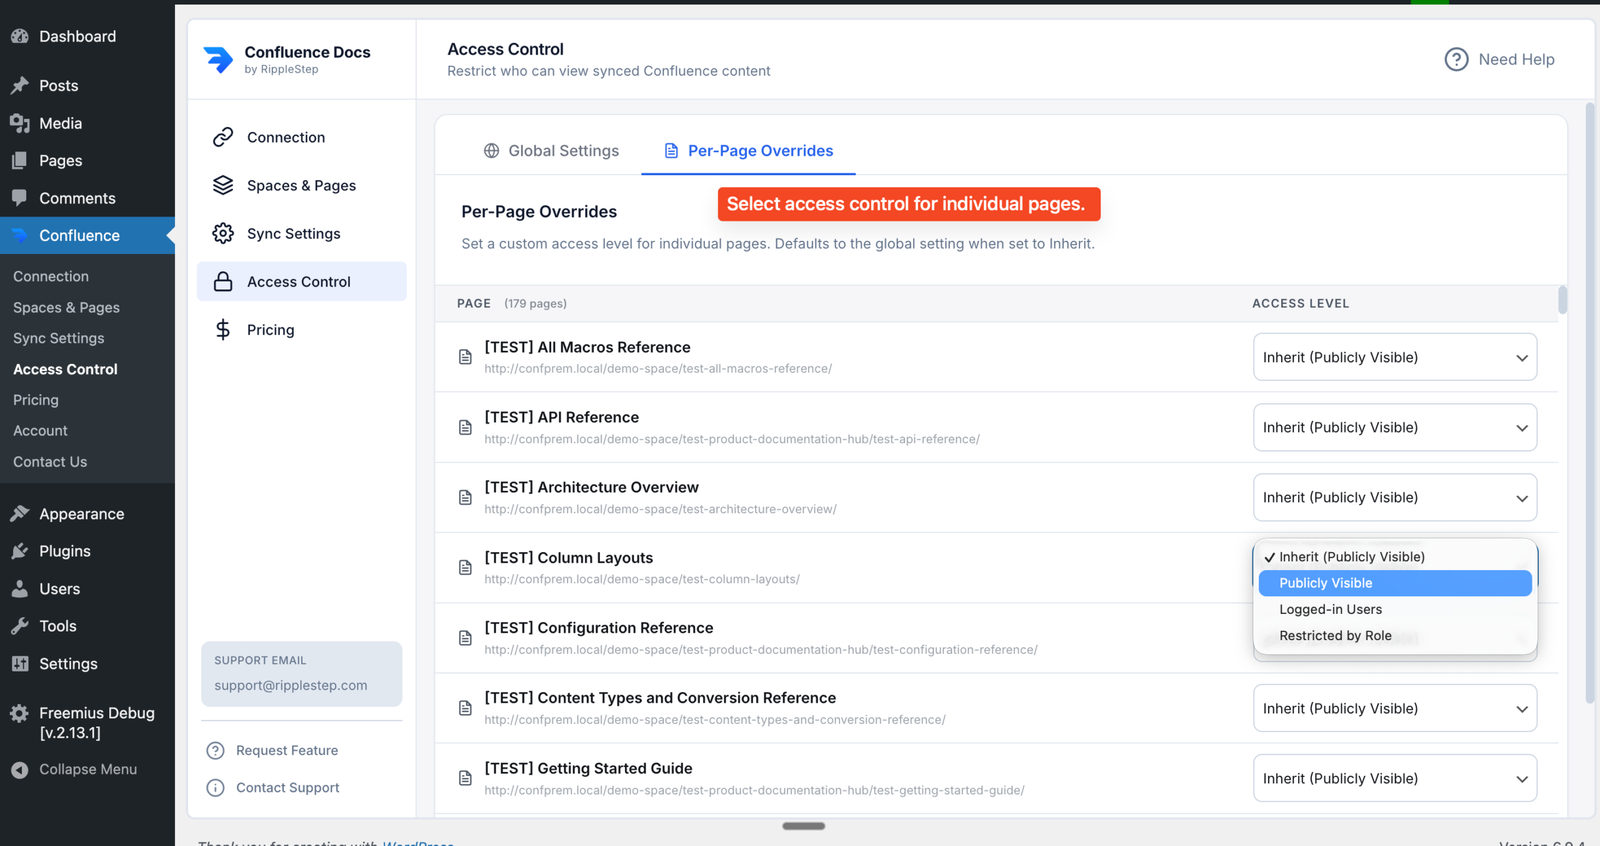Click the Spaces & Pages layers icon
Screen dimensions: 1600x846
[x=223, y=185]
